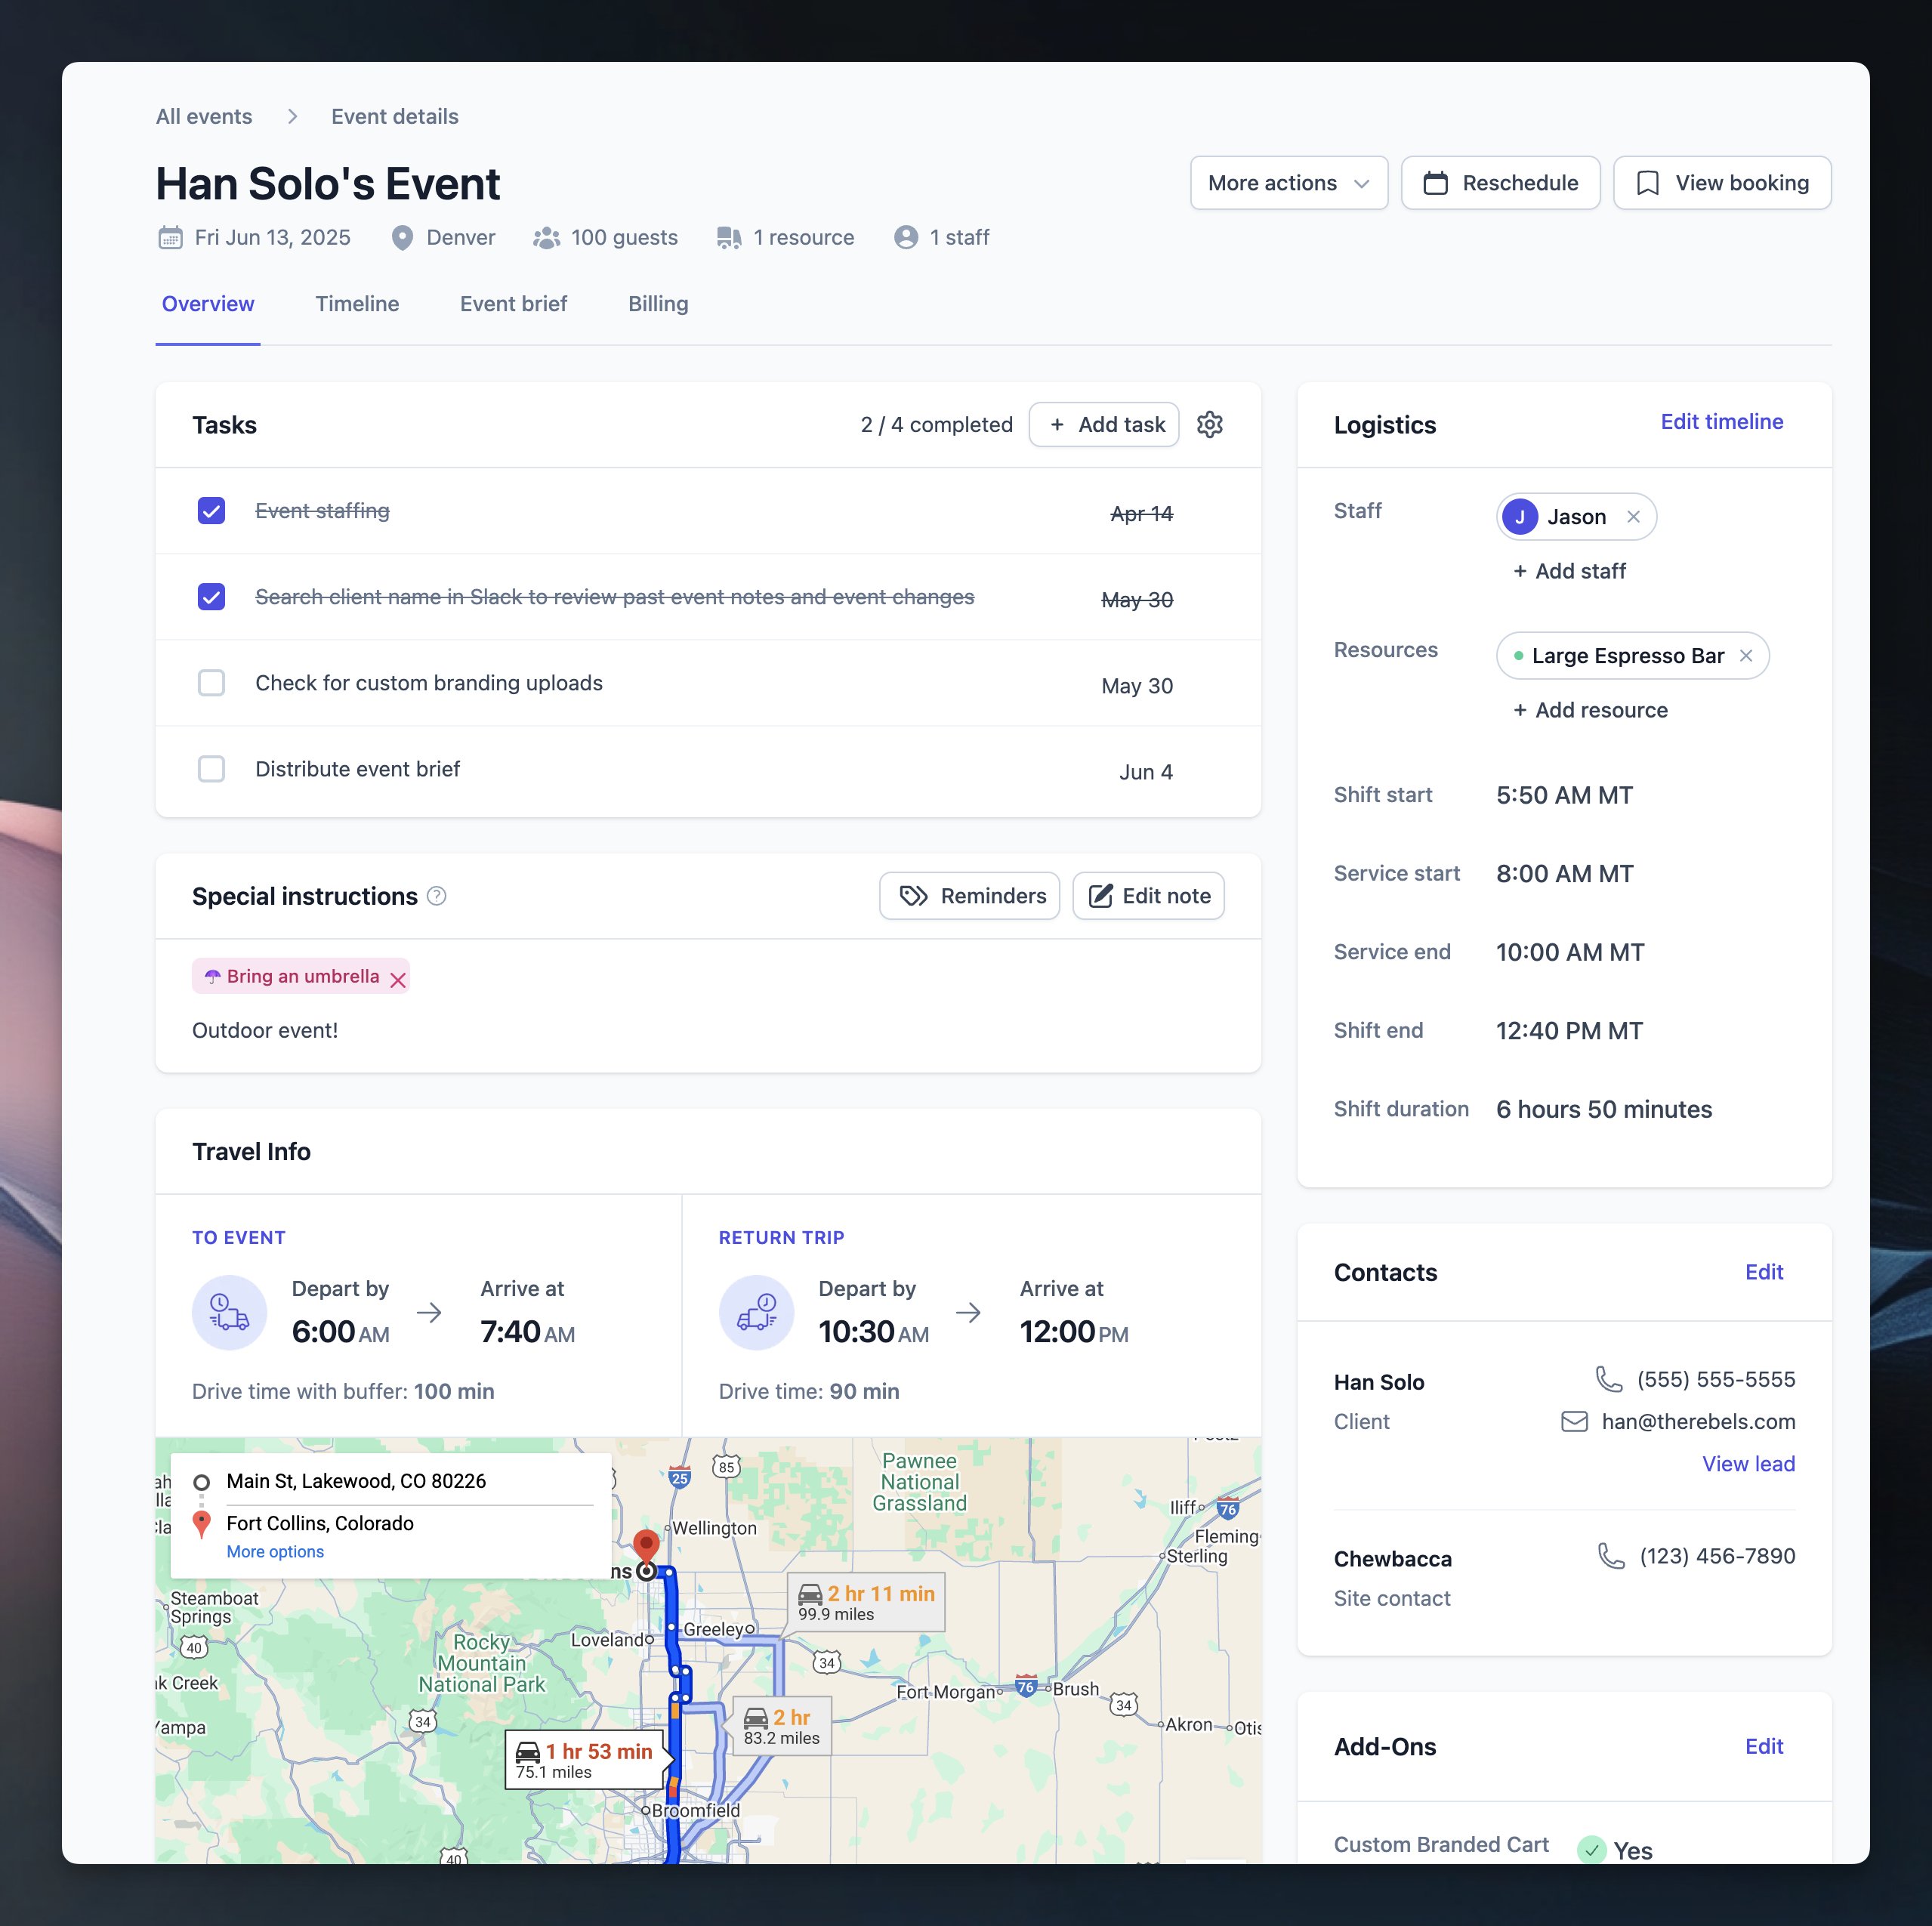Select the 2 hr alternate route label

[782, 1725]
